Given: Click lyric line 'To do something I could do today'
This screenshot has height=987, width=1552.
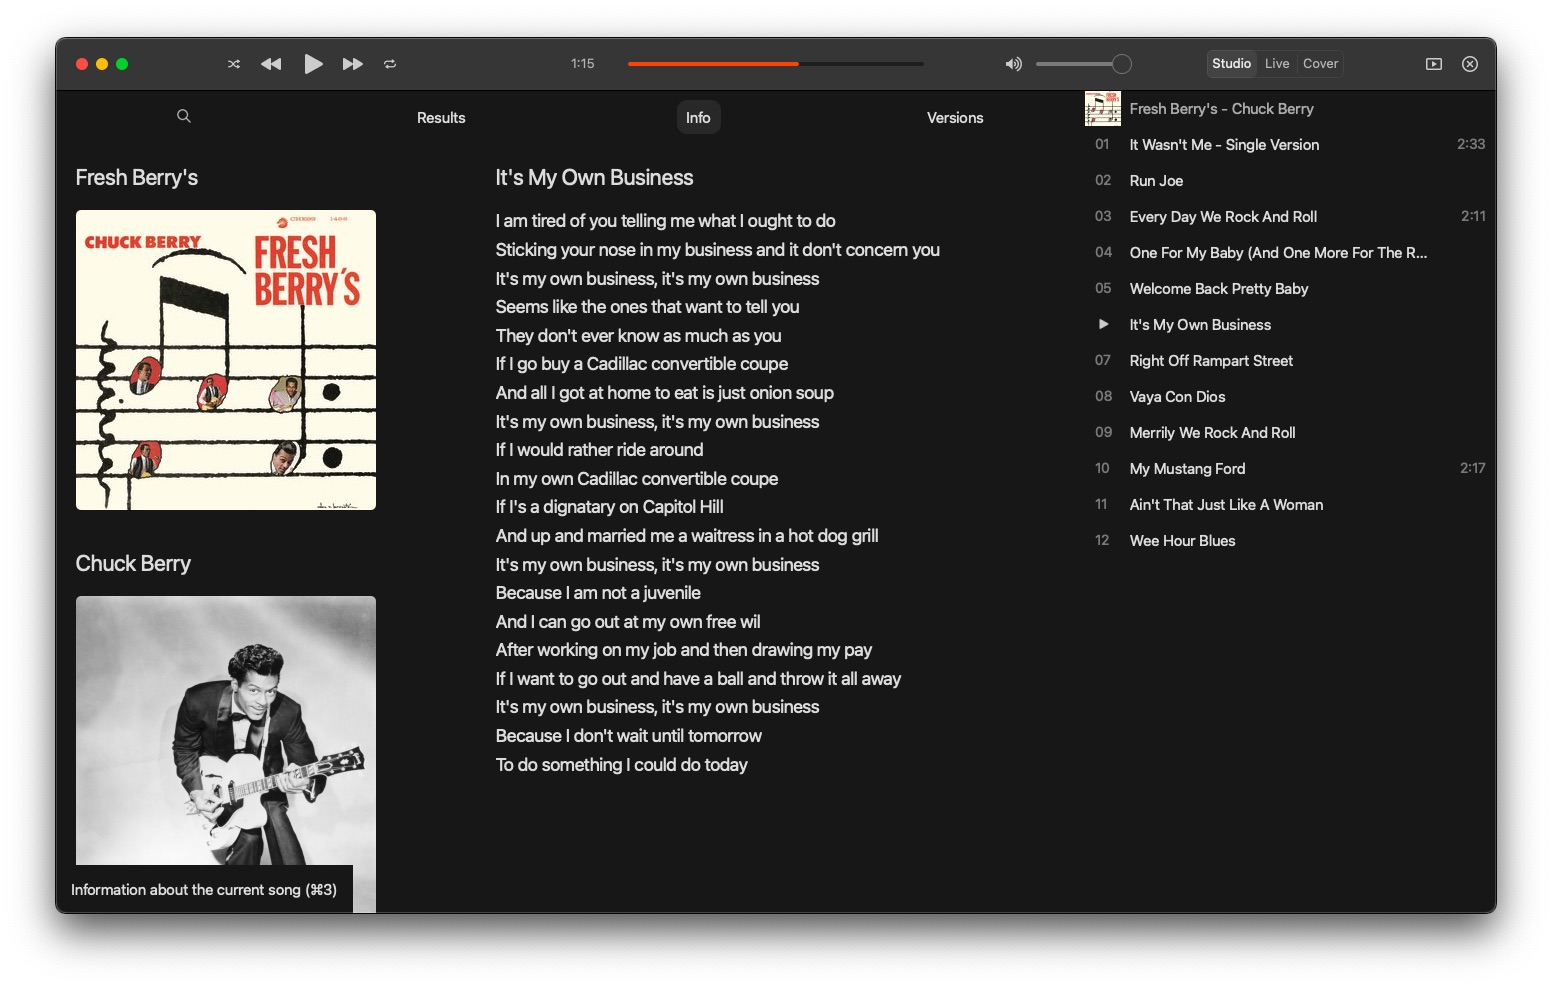Looking at the screenshot, I should point(621,765).
